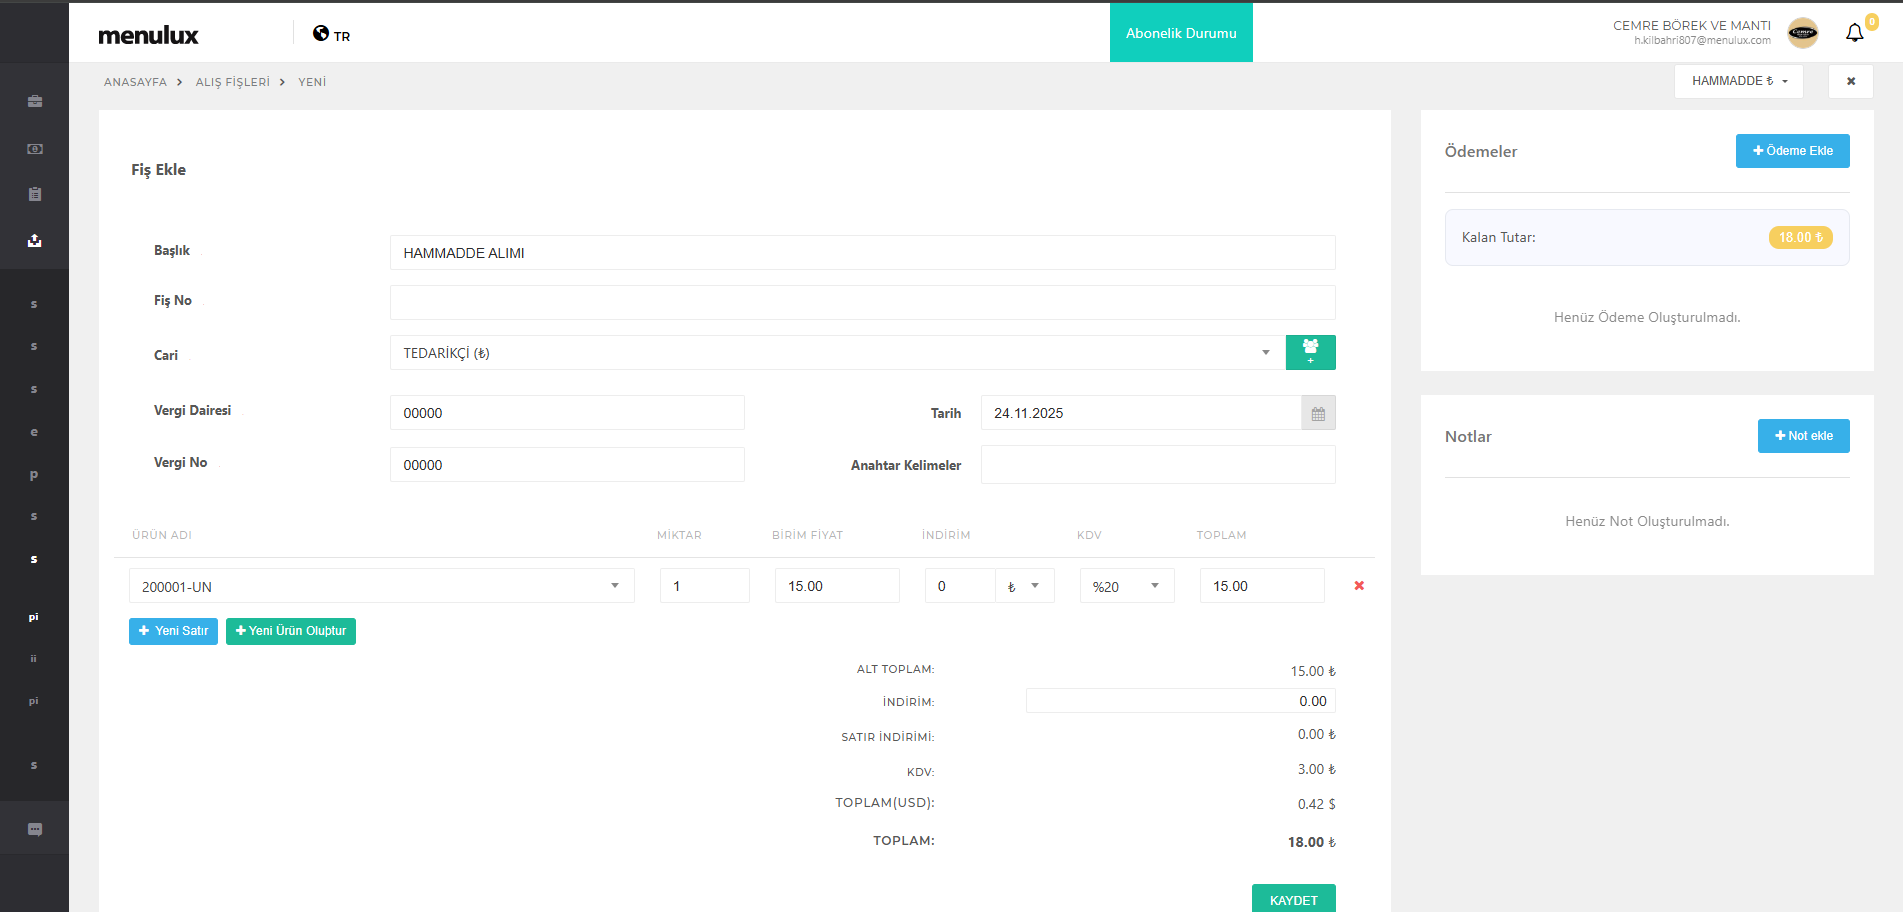Select the 'ii' item in the sidebar
Screen dimensions: 1903x912
click(34, 658)
